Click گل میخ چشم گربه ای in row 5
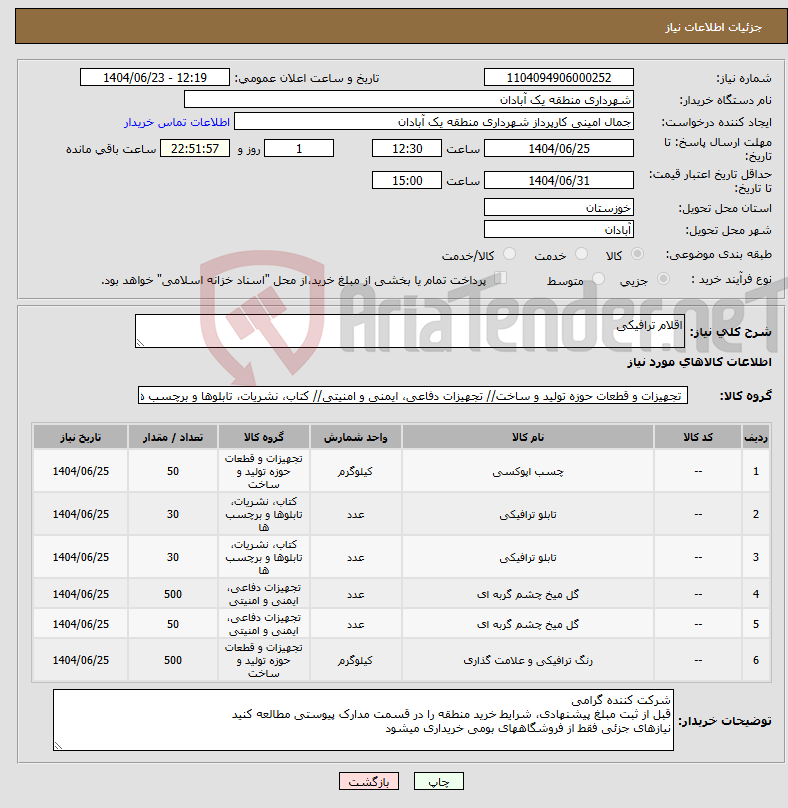Screen dimensions: 788x808 [528, 624]
